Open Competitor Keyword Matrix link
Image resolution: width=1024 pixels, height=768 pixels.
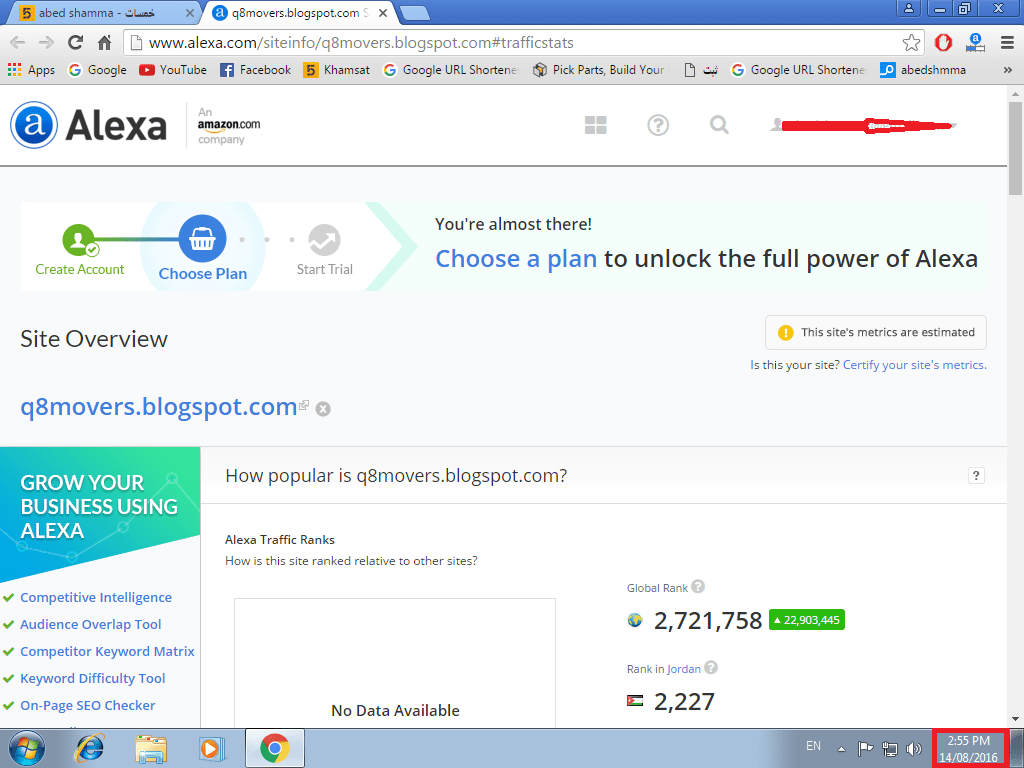coord(107,651)
